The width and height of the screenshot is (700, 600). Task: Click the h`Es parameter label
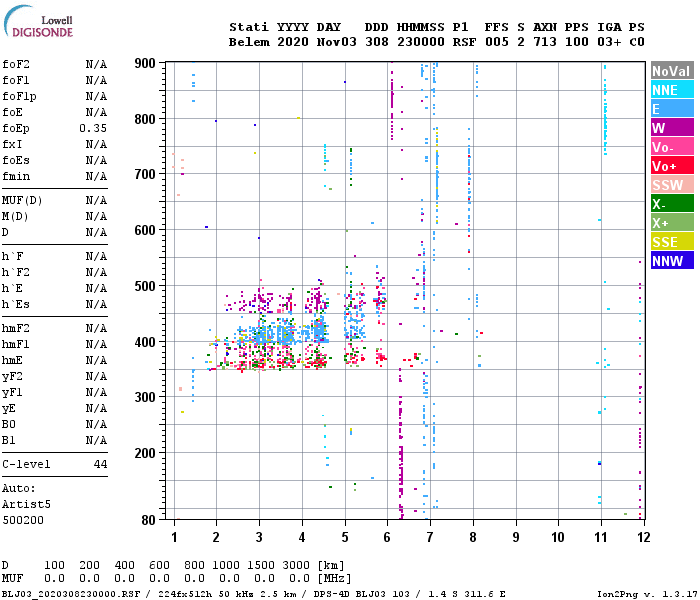(16, 304)
